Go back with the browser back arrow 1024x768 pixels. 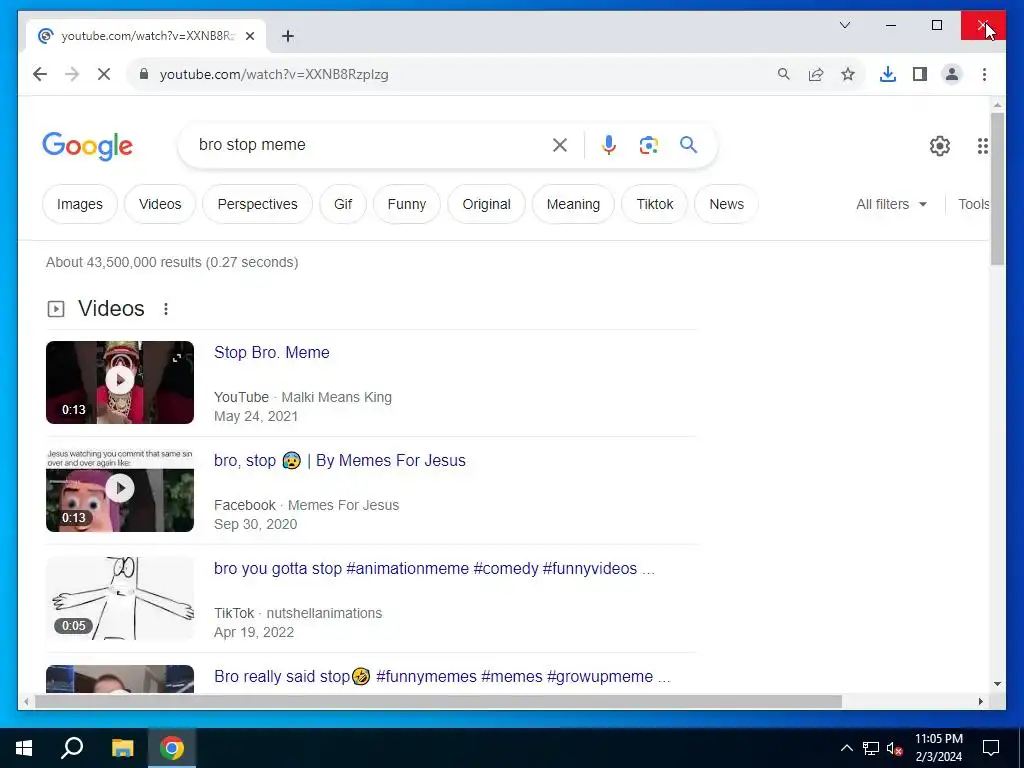tap(40, 74)
